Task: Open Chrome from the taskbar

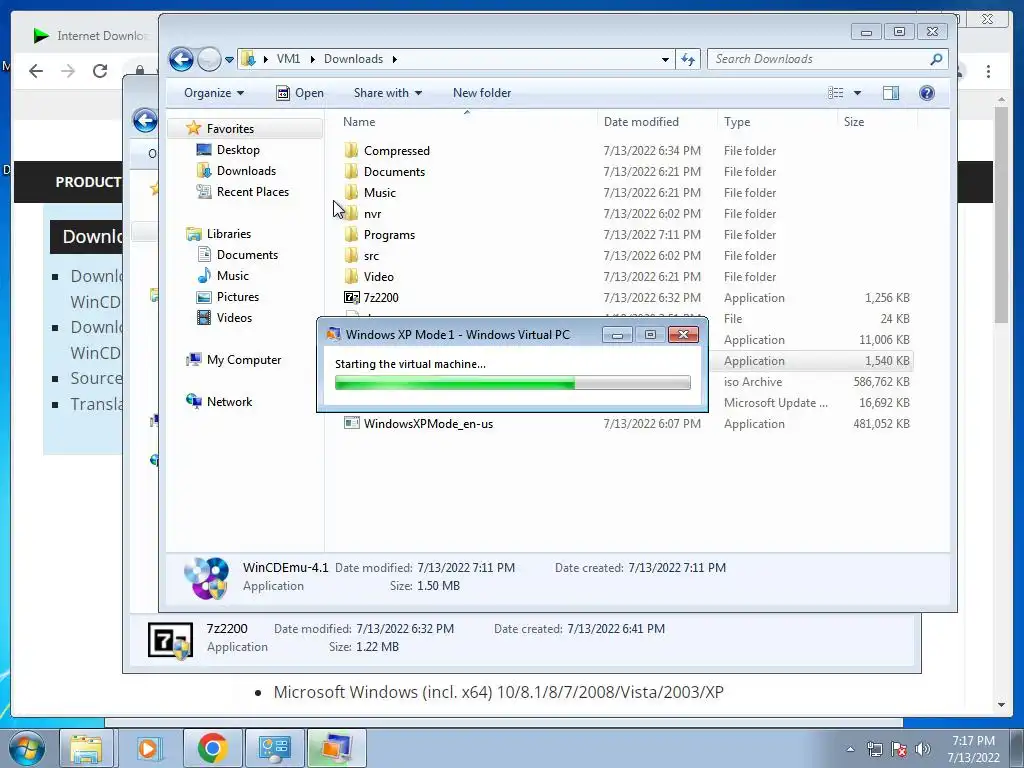Action: pos(213,748)
